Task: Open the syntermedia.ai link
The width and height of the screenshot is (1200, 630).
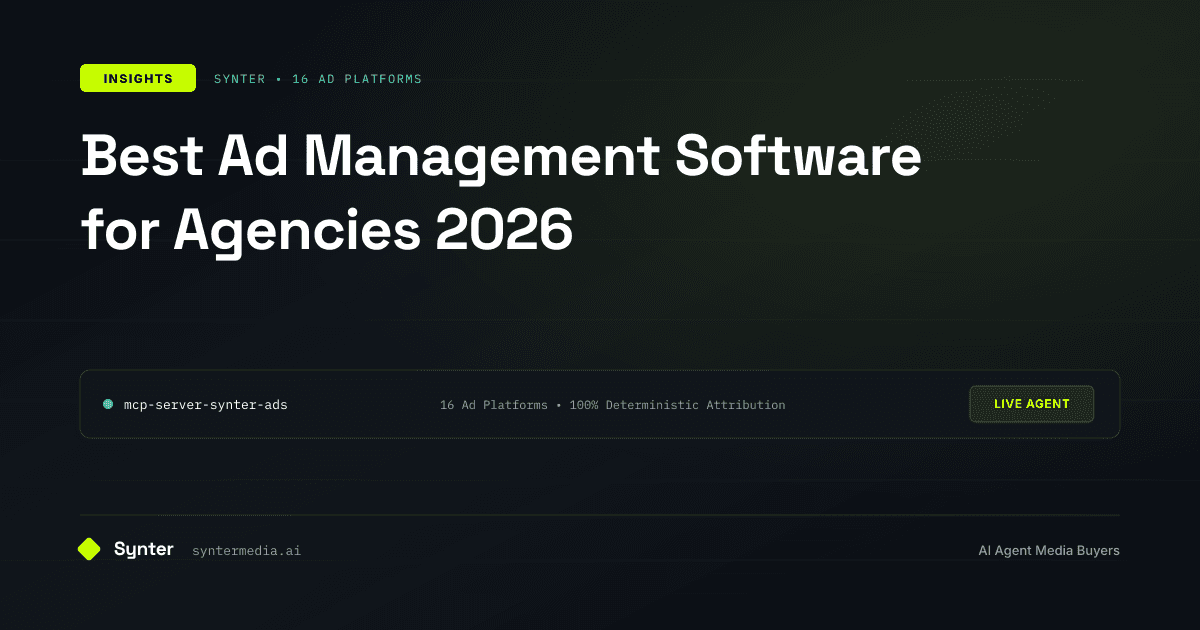Action: point(246,550)
